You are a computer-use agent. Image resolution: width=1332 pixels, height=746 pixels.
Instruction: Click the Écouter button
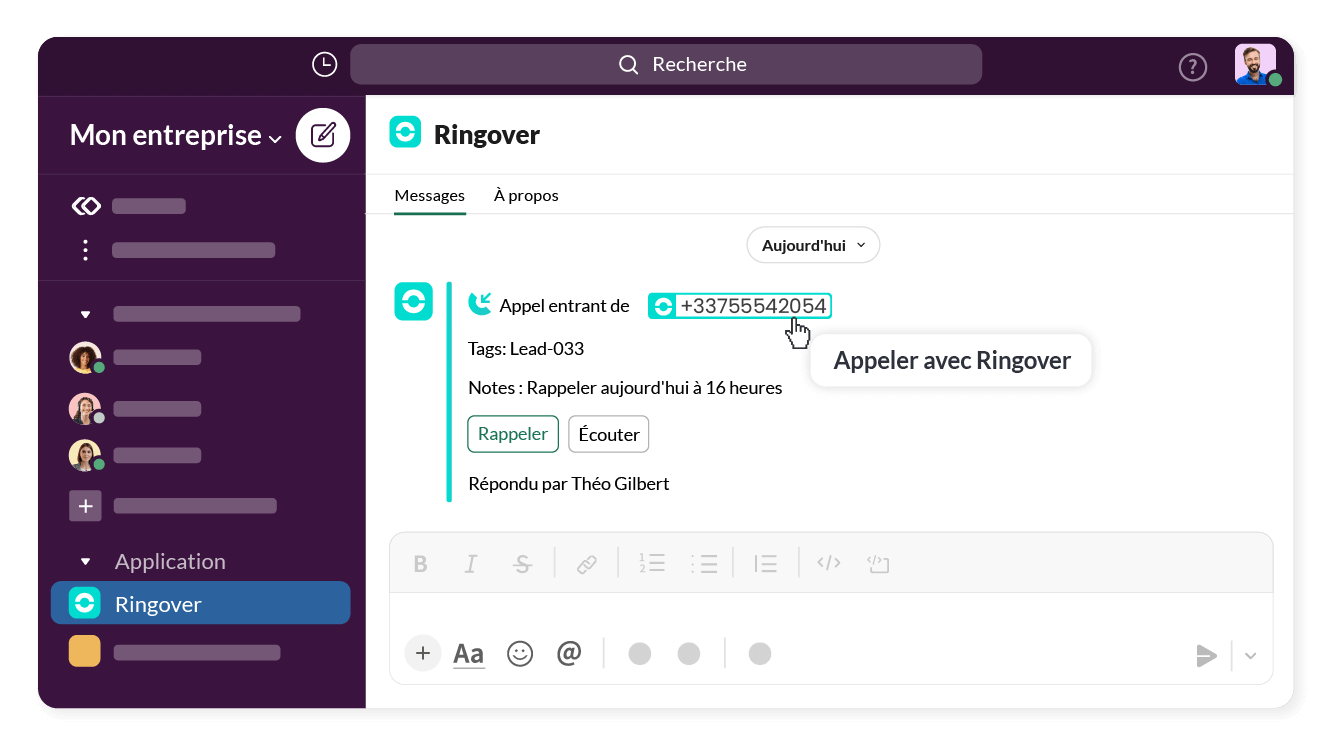tap(608, 434)
